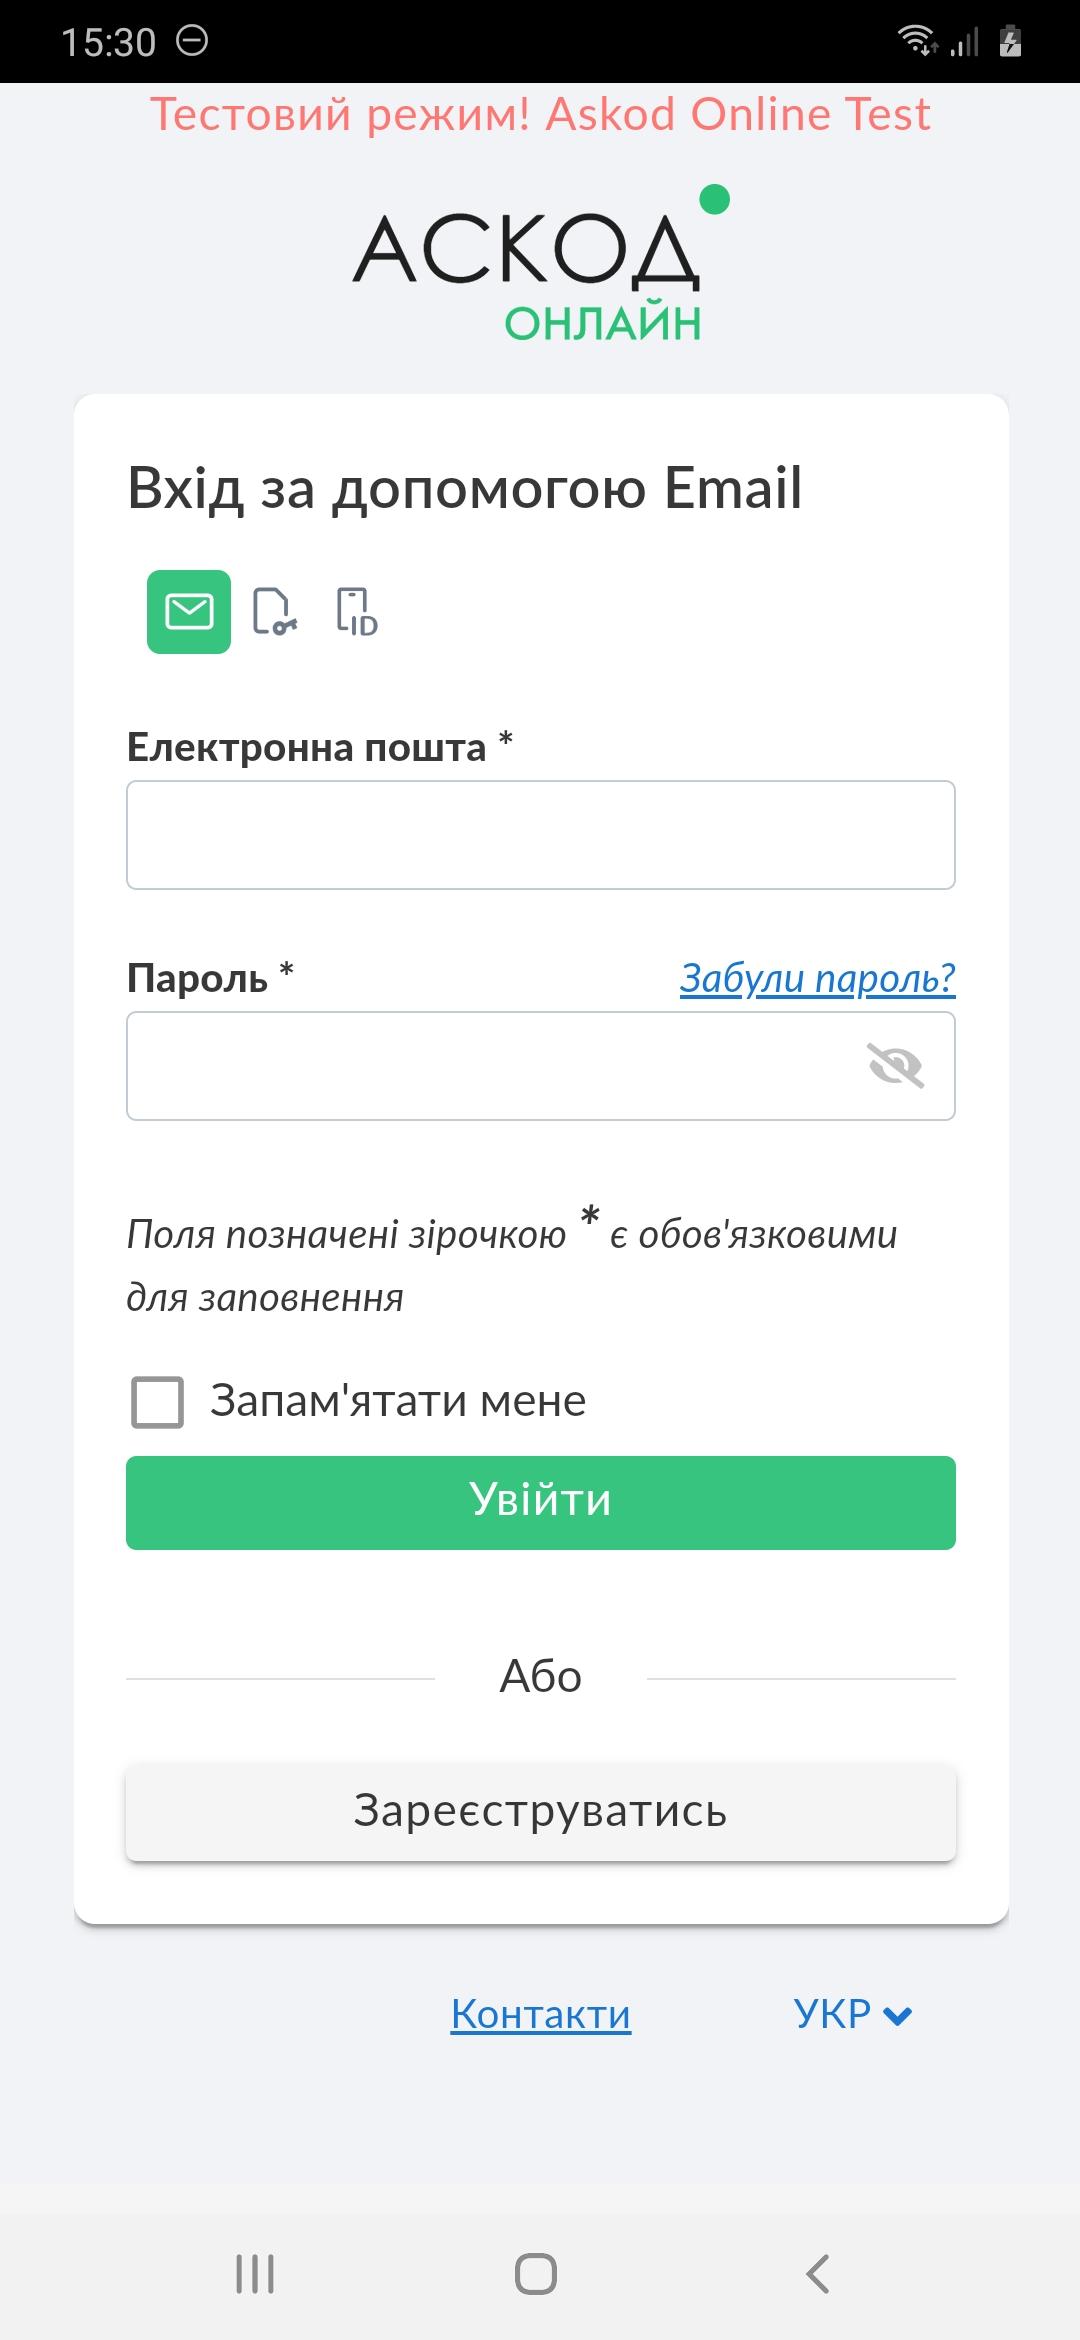Focus the Електронна пошта input field
1080x2340 pixels.
(x=540, y=835)
